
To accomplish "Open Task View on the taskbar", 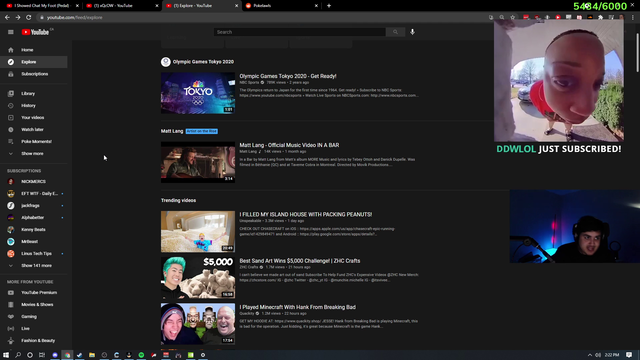I will (x=42, y=355).
